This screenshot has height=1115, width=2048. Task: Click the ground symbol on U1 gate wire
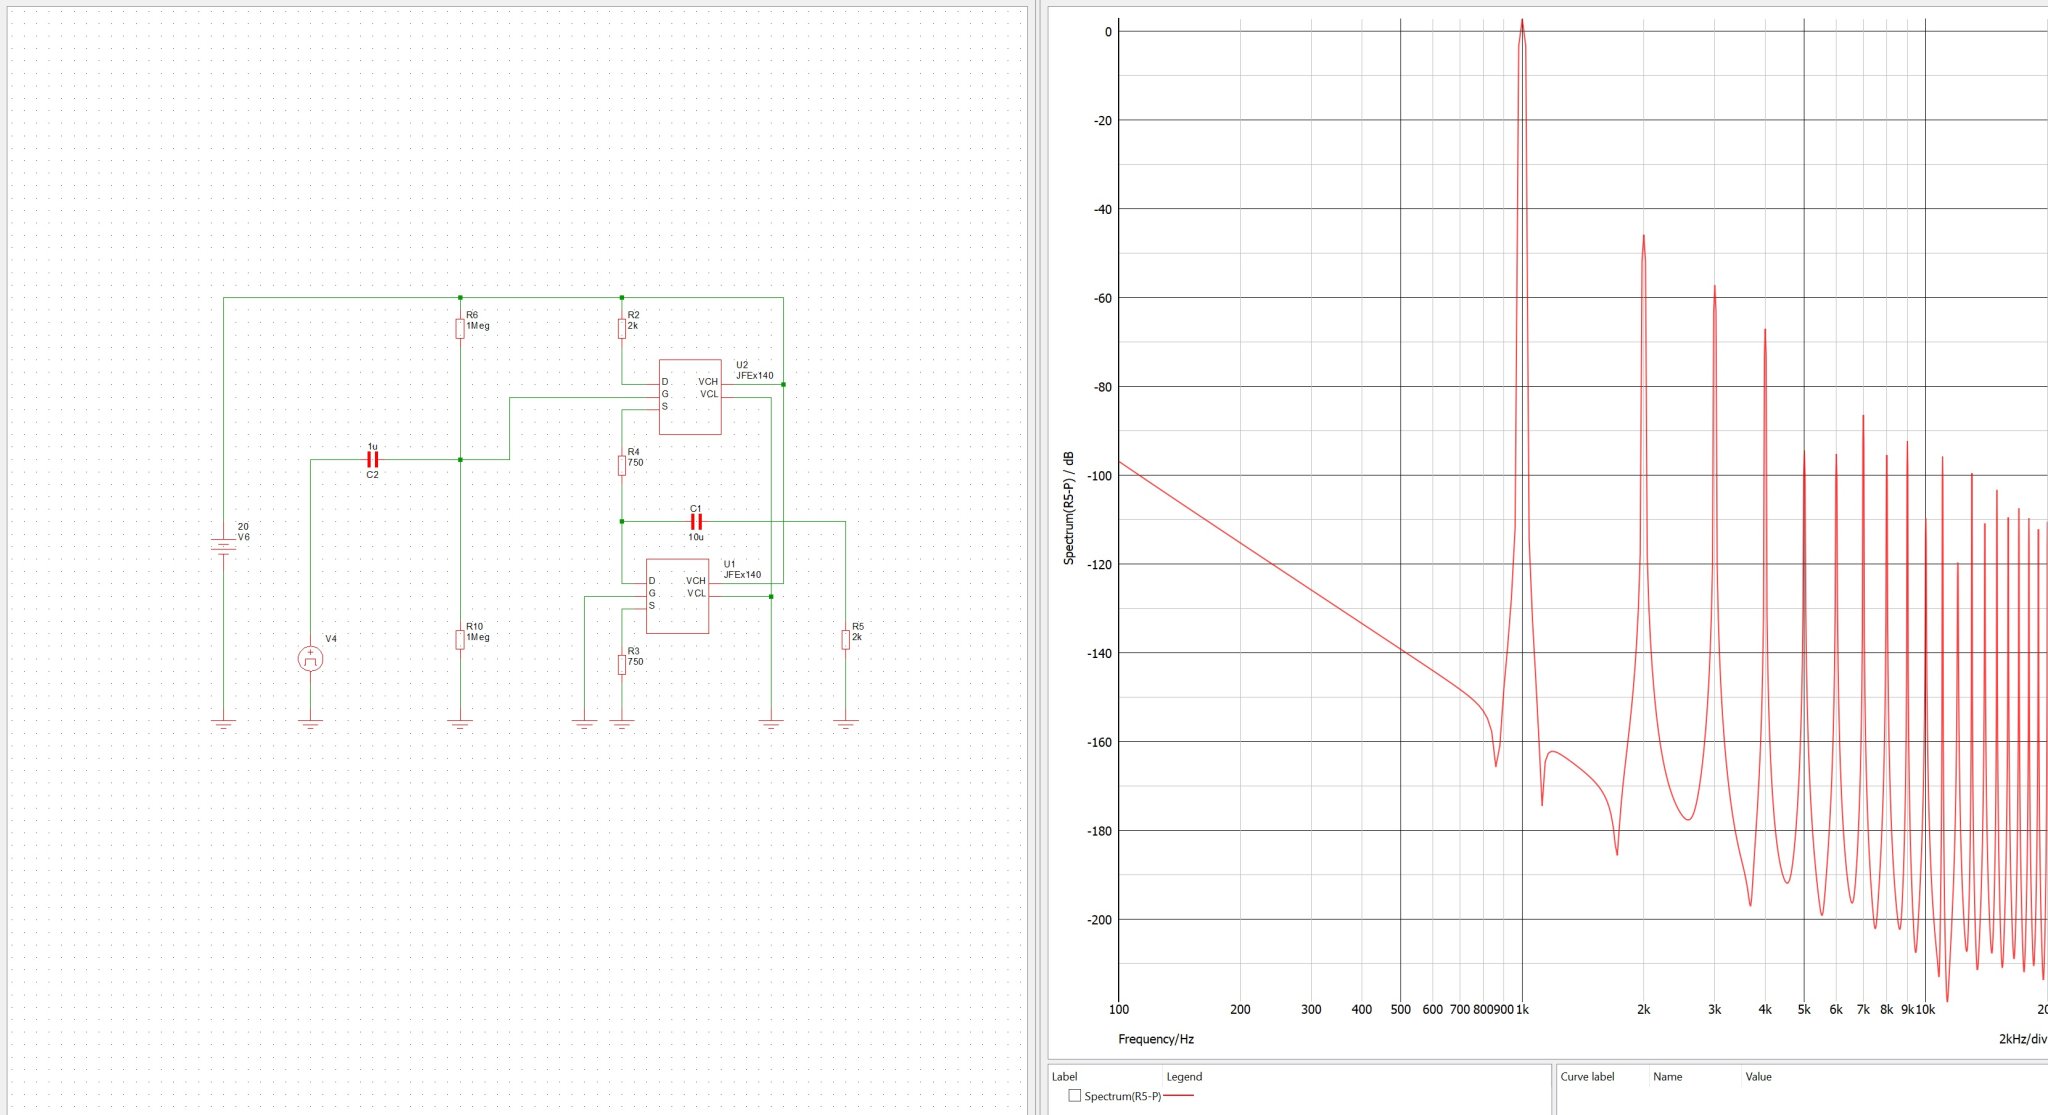(x=585, y=724)
